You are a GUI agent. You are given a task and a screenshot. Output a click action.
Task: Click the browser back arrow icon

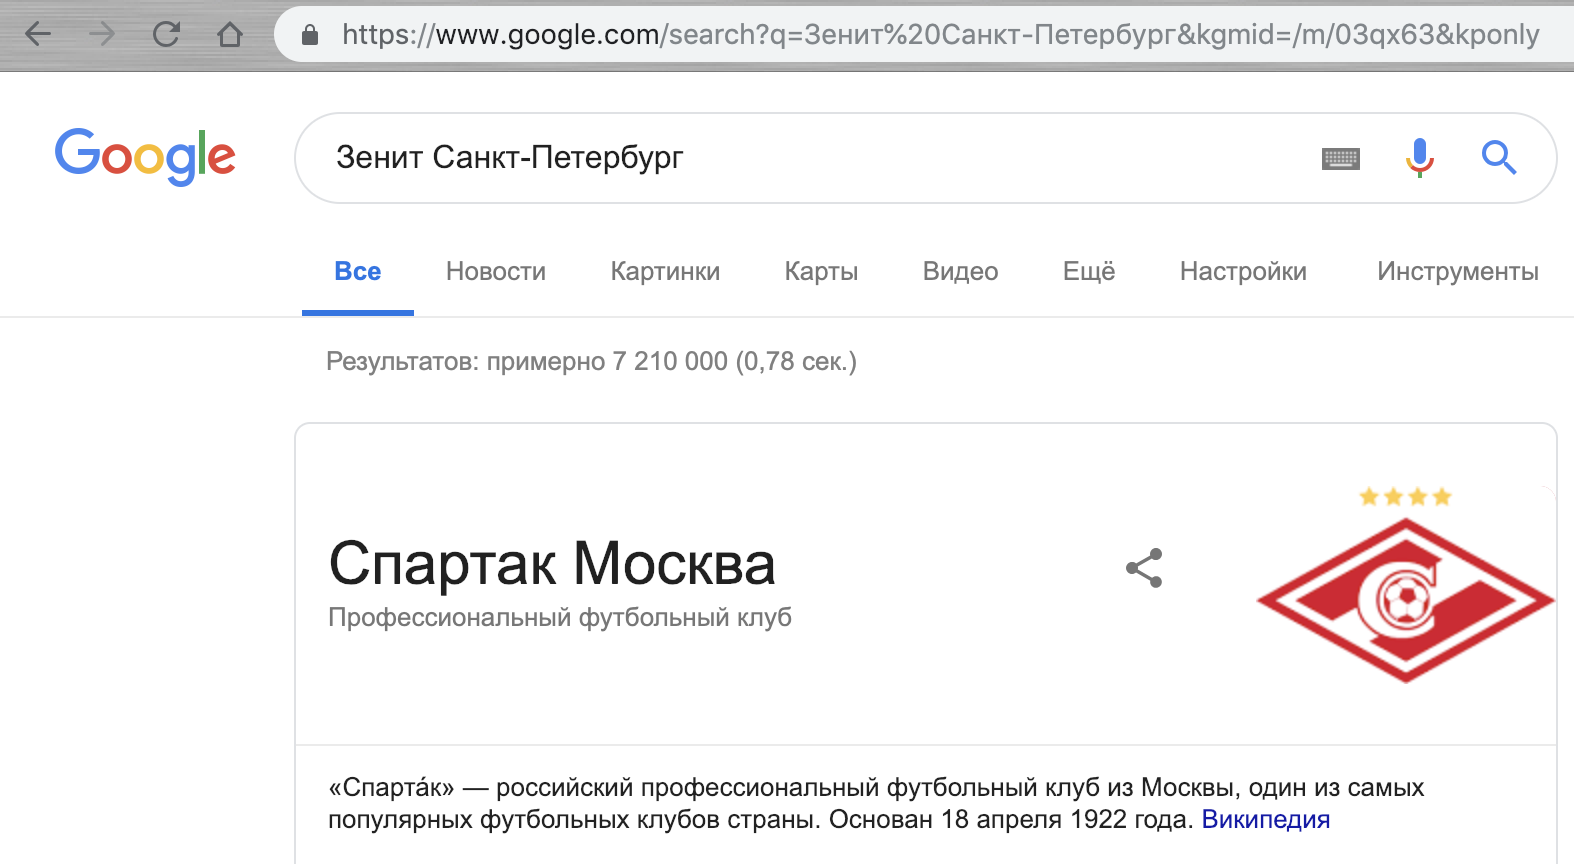(38, 34)
